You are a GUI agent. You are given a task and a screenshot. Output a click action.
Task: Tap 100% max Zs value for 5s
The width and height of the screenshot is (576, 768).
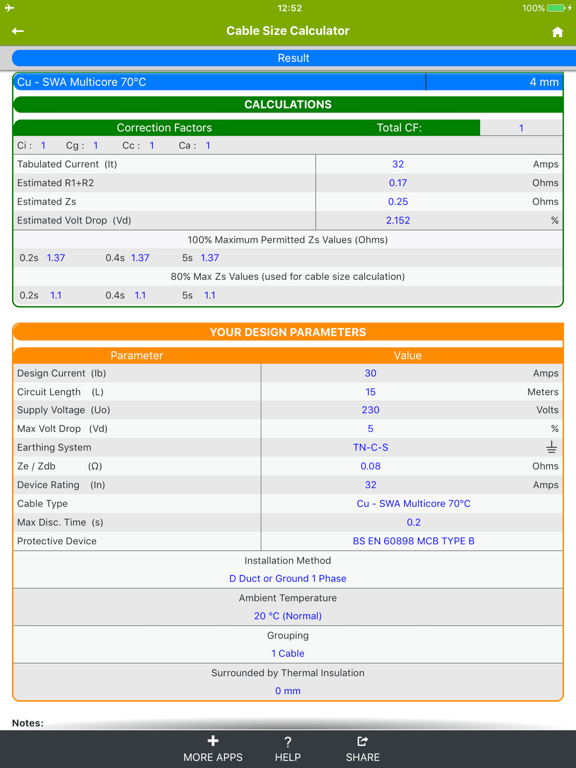point(210,258)
